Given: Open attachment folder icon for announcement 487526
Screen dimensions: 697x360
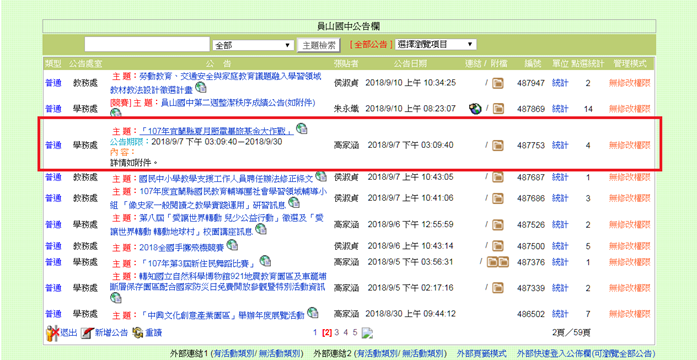Looking at the screenshot, I should pos(498,224).
